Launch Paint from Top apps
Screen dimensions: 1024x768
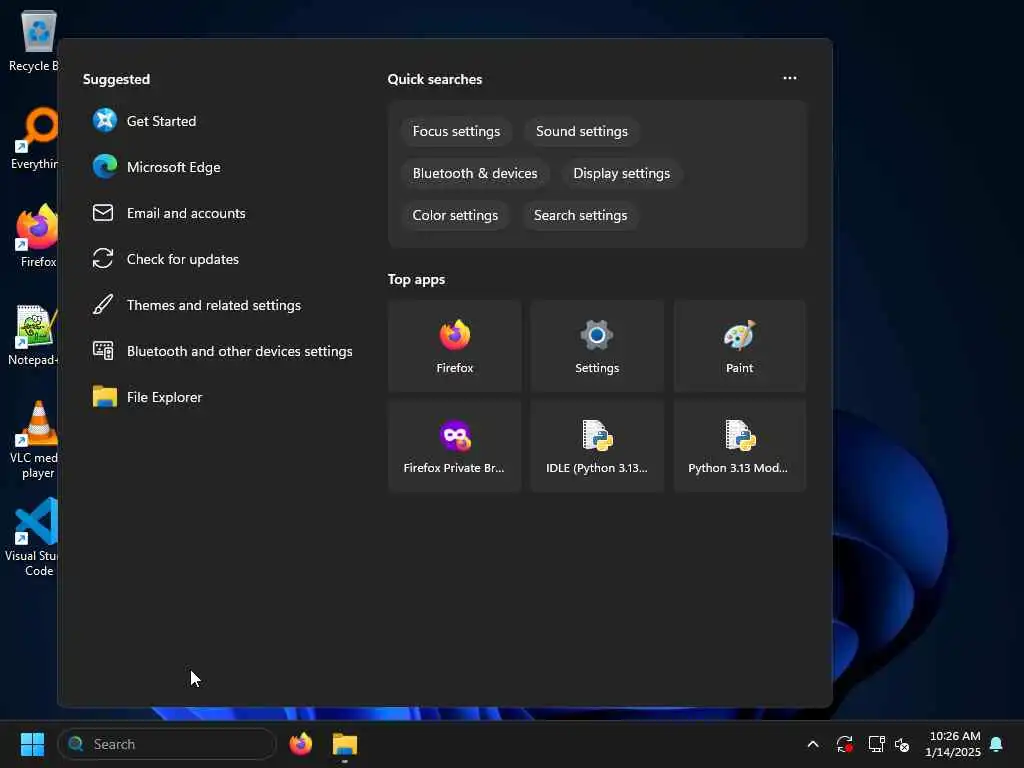739,346
